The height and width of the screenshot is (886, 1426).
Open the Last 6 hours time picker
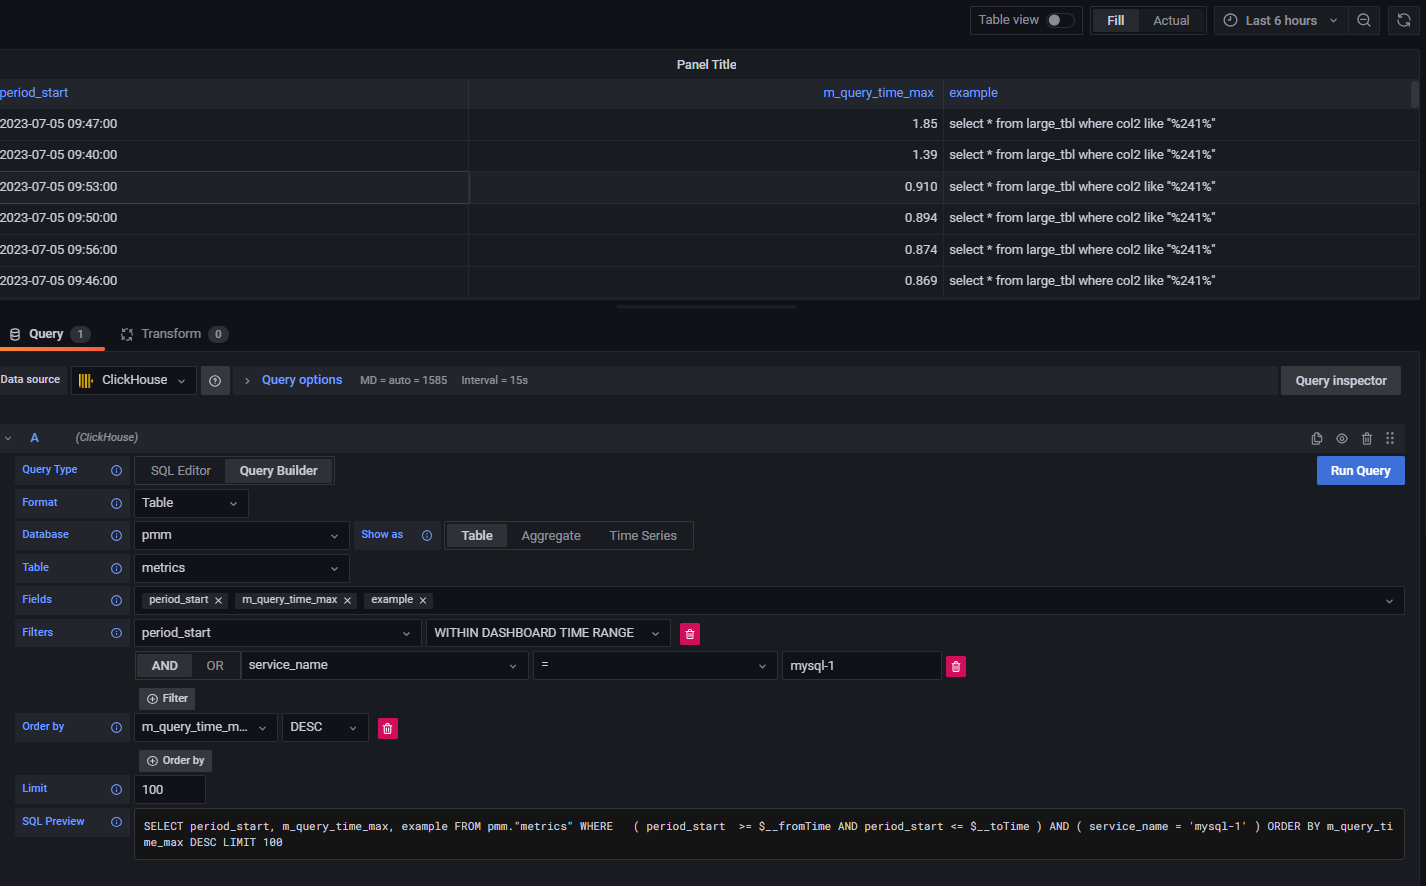[x=1280, y=20]
